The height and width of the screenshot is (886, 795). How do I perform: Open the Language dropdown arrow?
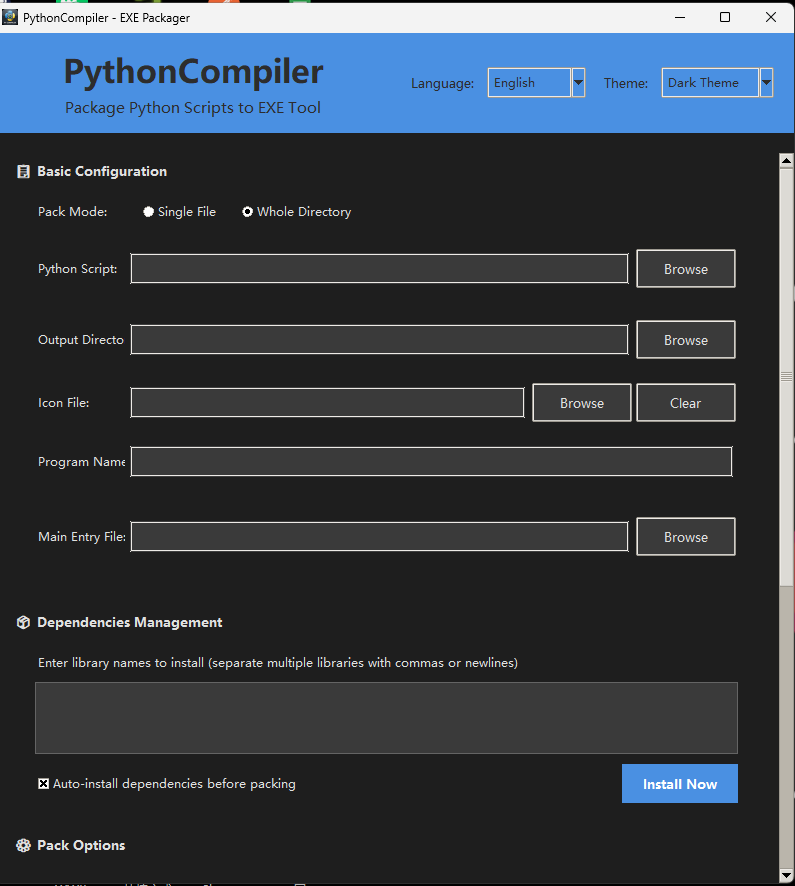[x=578, y=83]
